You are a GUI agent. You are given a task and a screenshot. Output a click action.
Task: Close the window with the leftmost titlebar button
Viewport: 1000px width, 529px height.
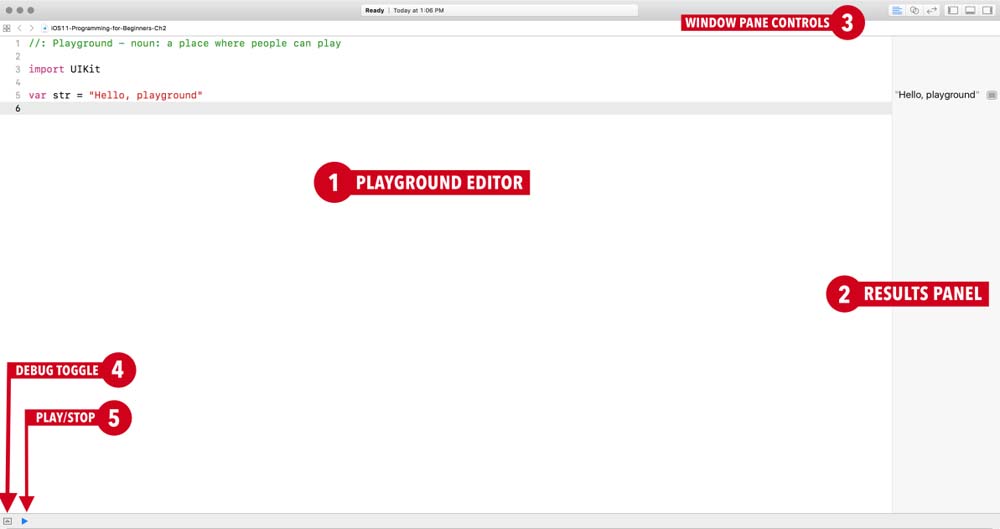9,10
